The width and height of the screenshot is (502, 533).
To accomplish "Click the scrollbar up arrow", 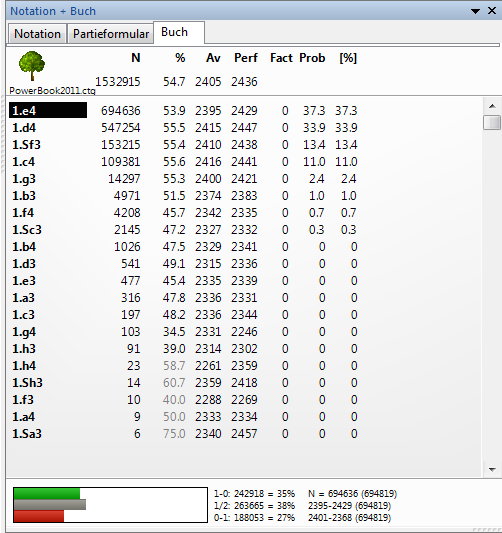I will [x=492, y=106].
